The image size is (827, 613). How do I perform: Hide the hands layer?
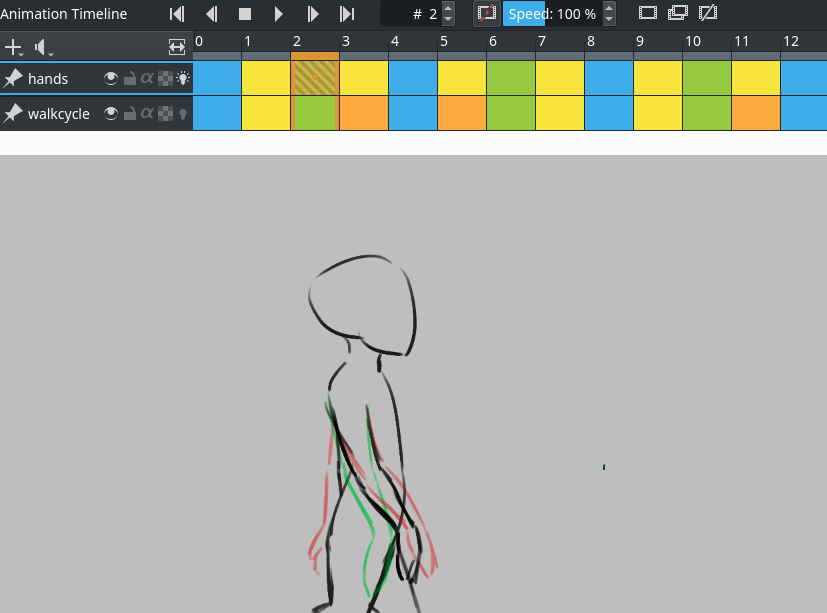111,79
